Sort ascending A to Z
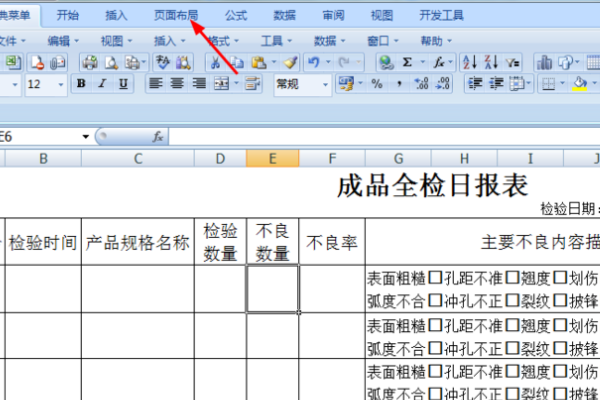This screenshot has width=600, height=400. (470, 62)
